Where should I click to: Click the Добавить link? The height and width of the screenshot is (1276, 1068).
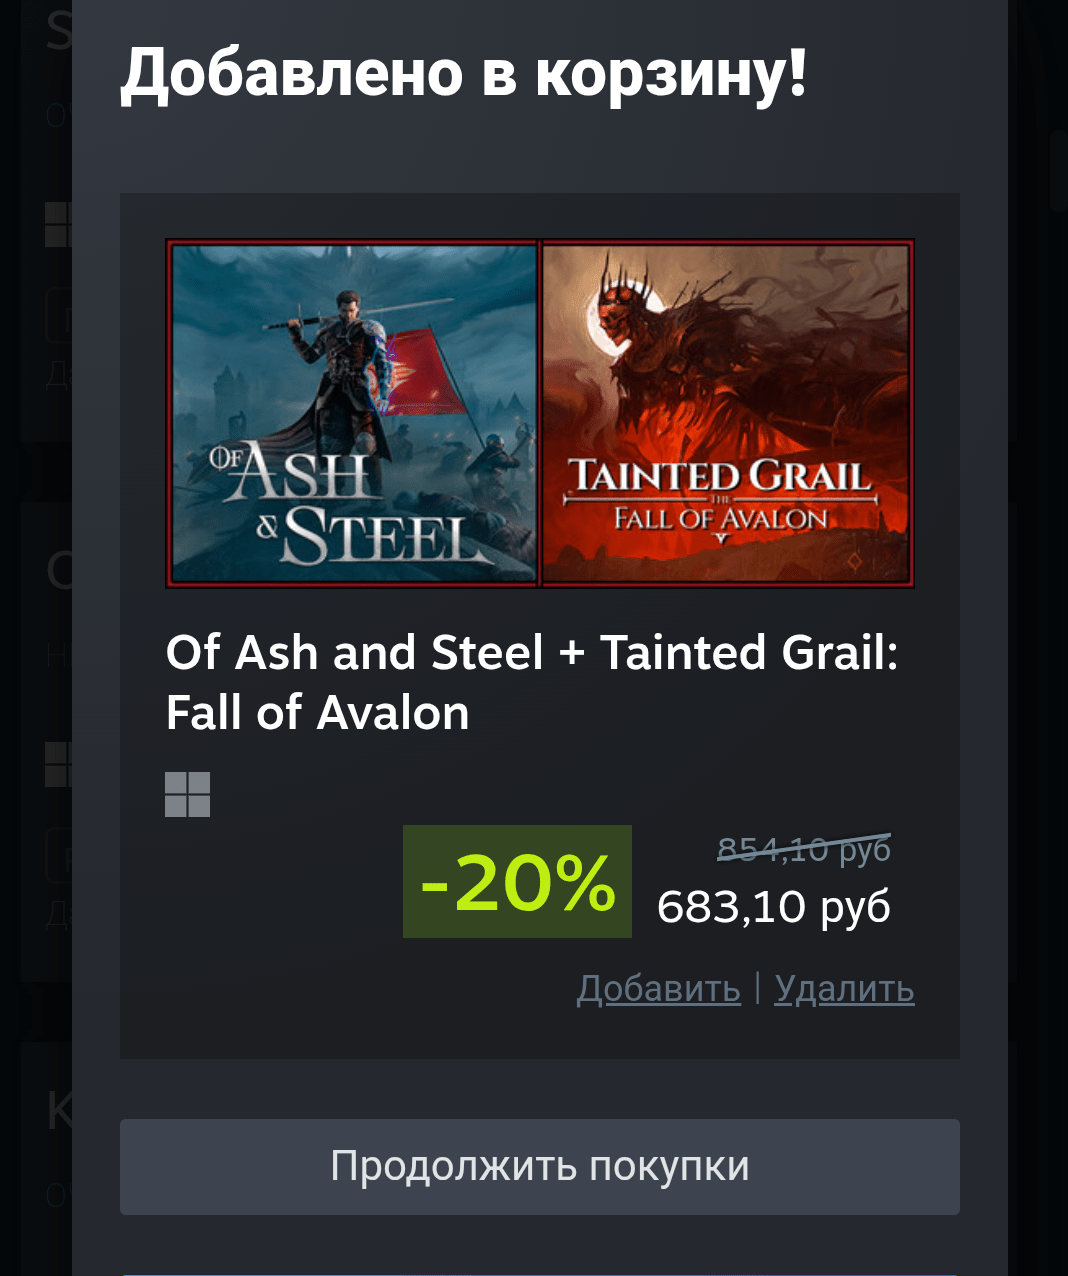[x=658, y=988]
